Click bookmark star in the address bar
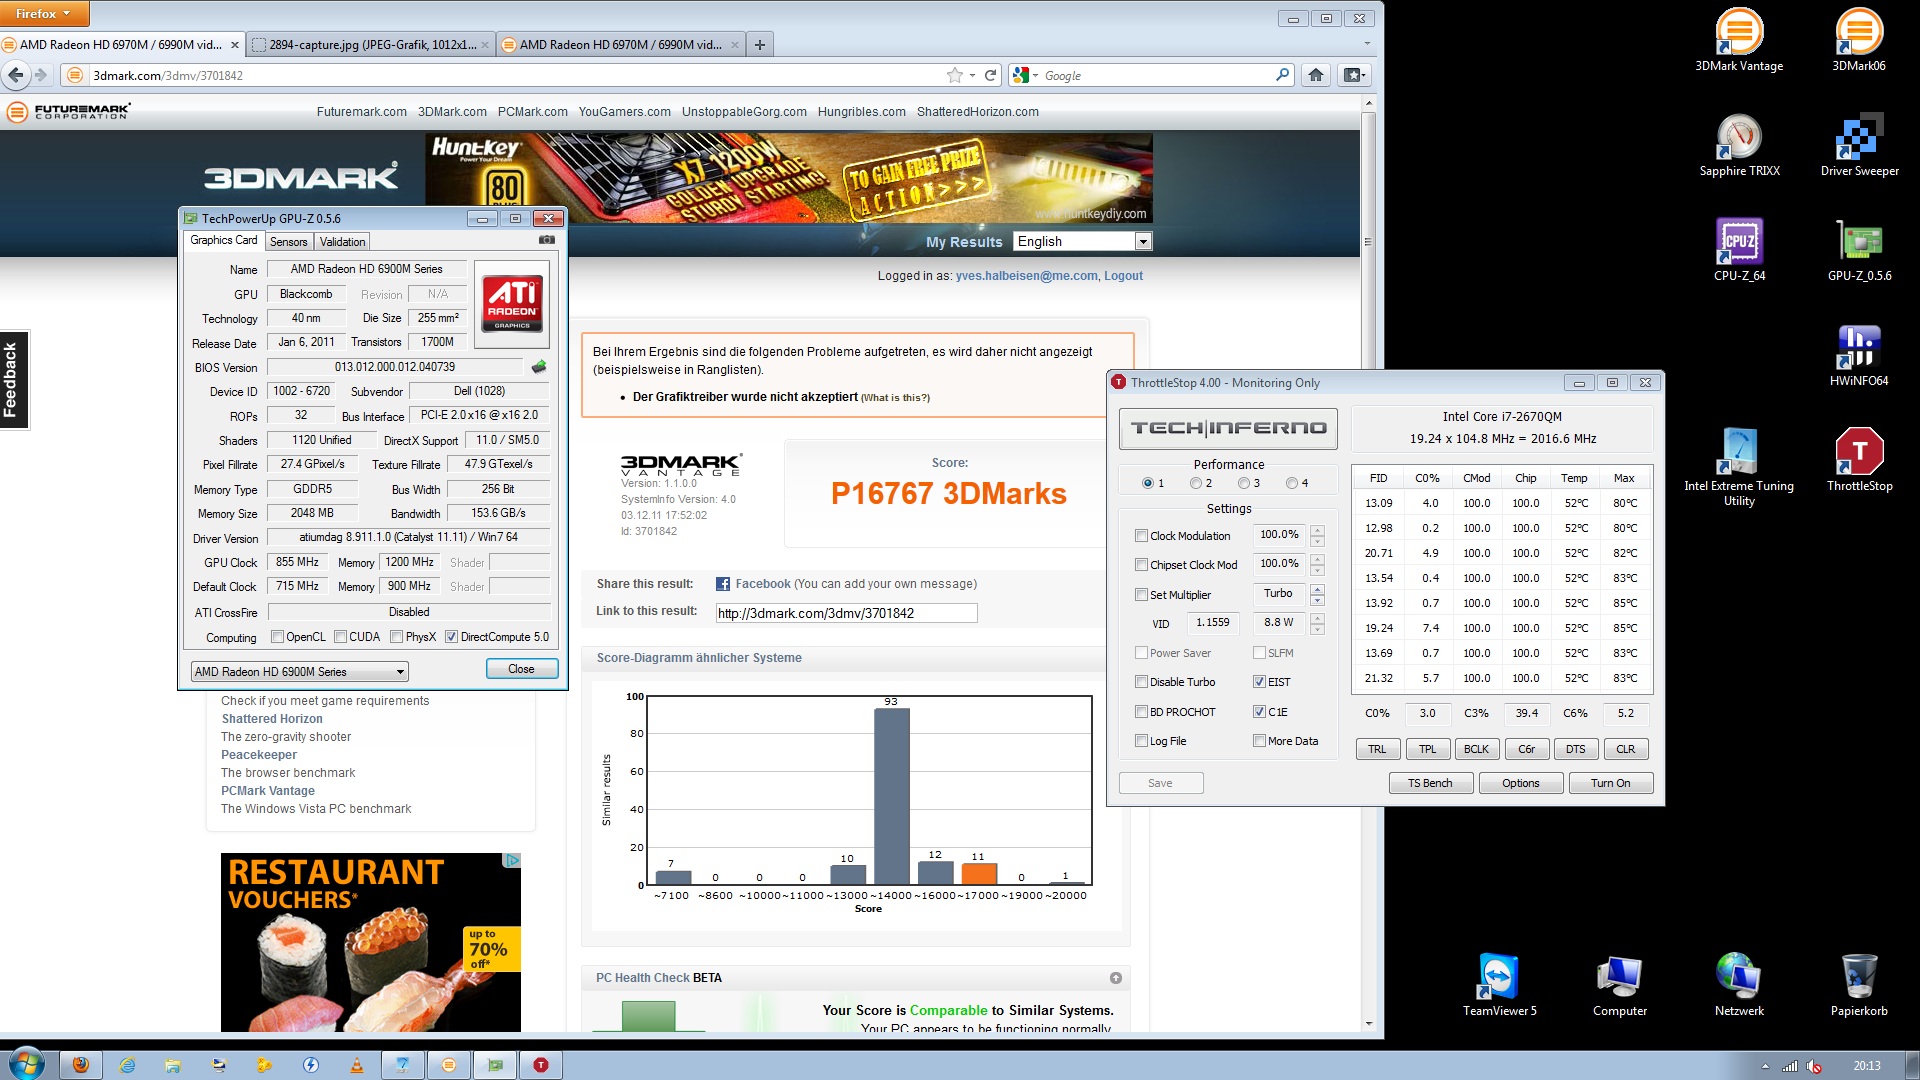Viewport: 1920px width, 1080px height. (x=955, y=75)
